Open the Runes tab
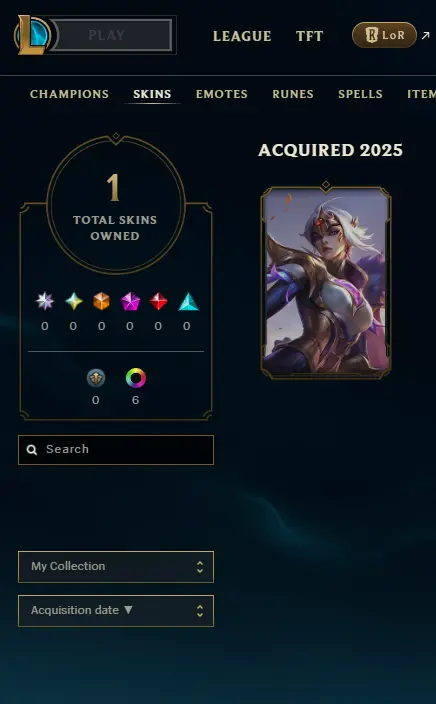436x704 pixels. pos(293,94)
